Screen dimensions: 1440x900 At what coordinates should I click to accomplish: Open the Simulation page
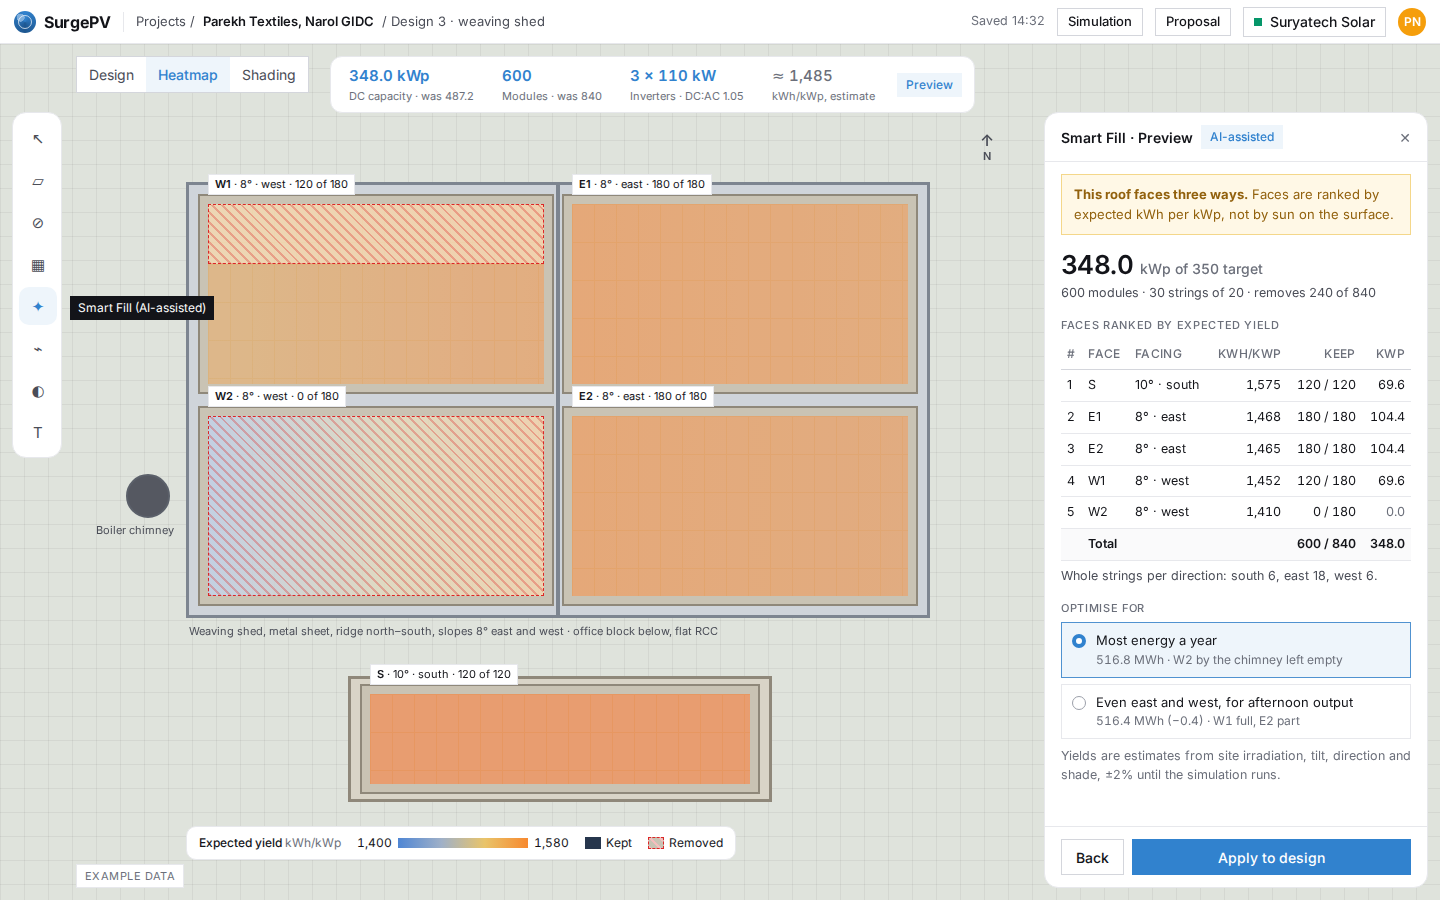click(1099, 22)
